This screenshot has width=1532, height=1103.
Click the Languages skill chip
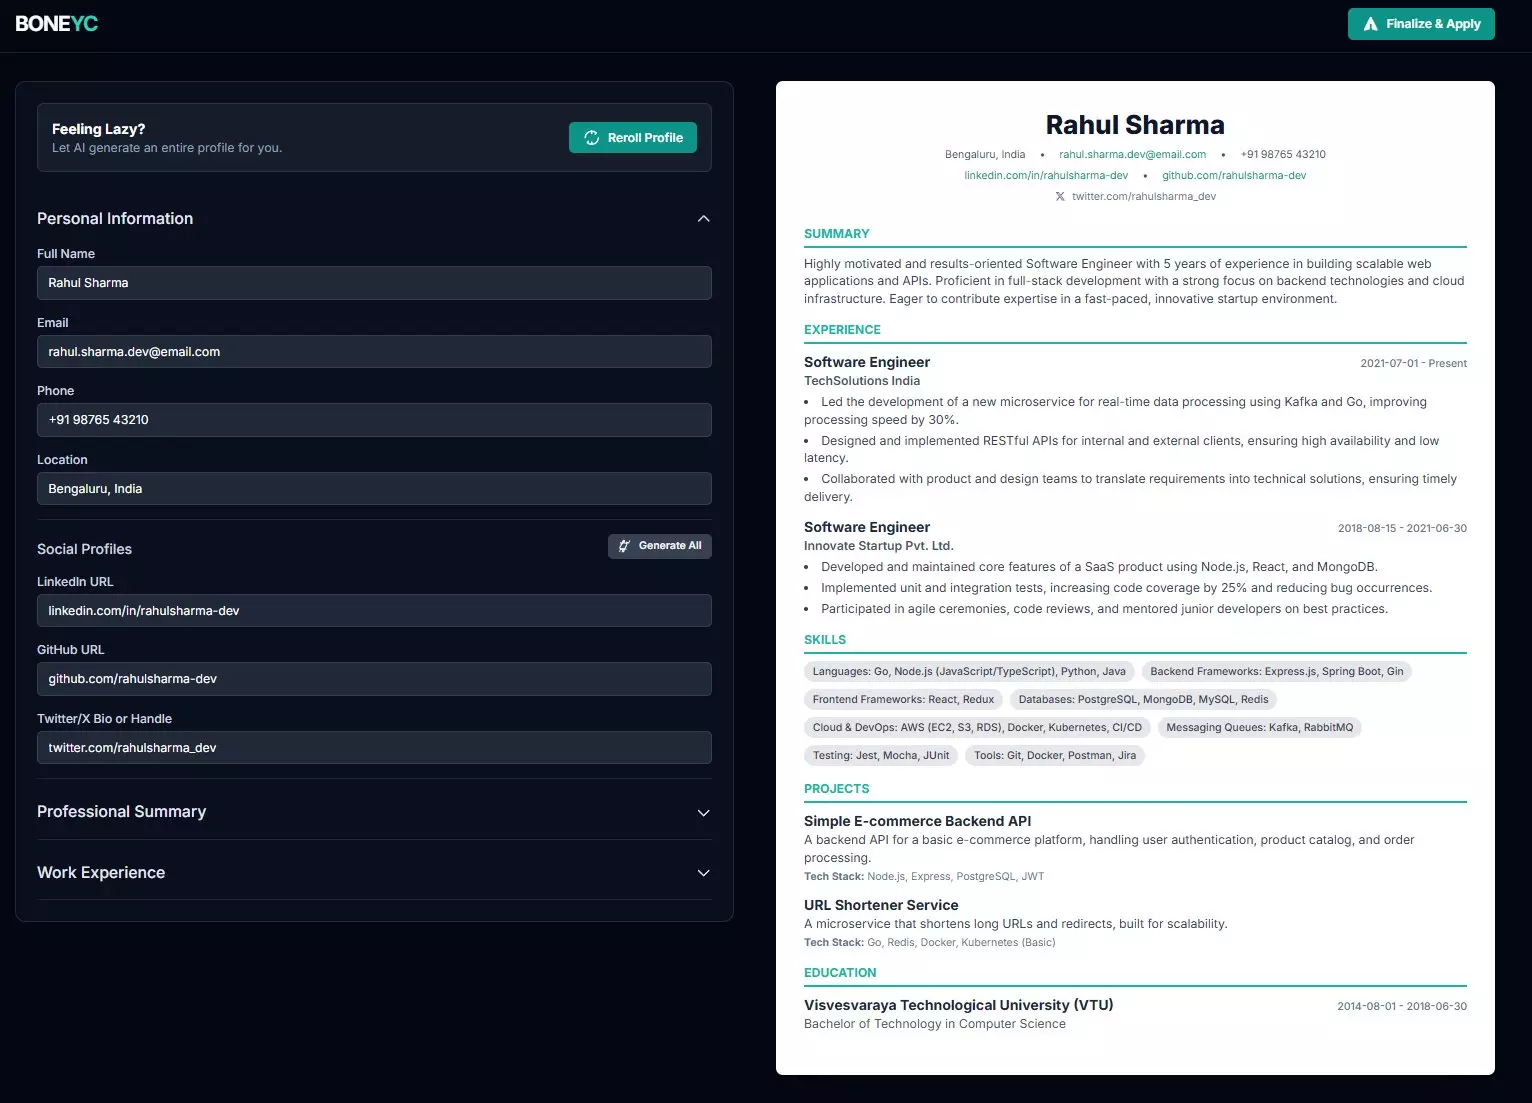pyautogui.click(x=969, y=672)
